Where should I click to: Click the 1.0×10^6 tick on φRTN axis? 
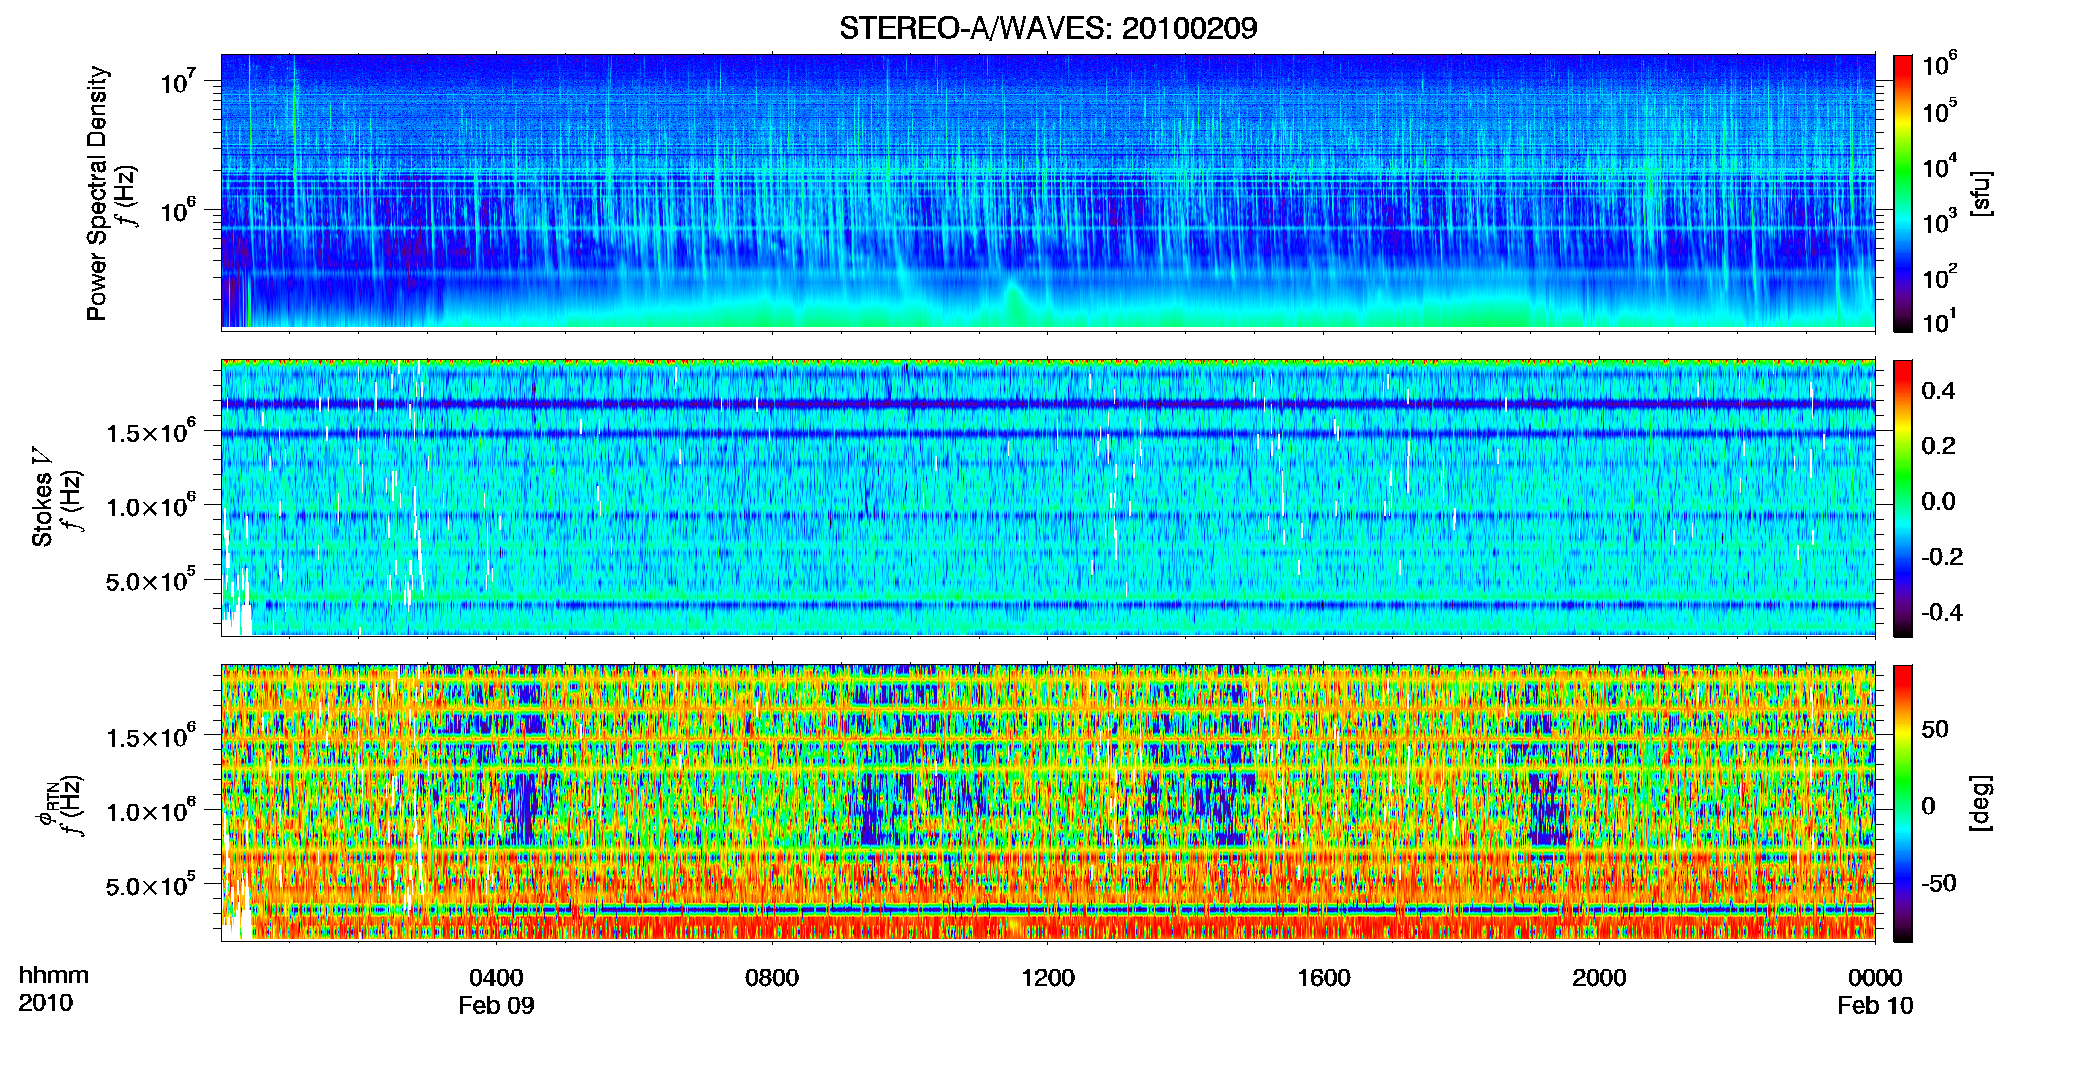tap(151, 811)
